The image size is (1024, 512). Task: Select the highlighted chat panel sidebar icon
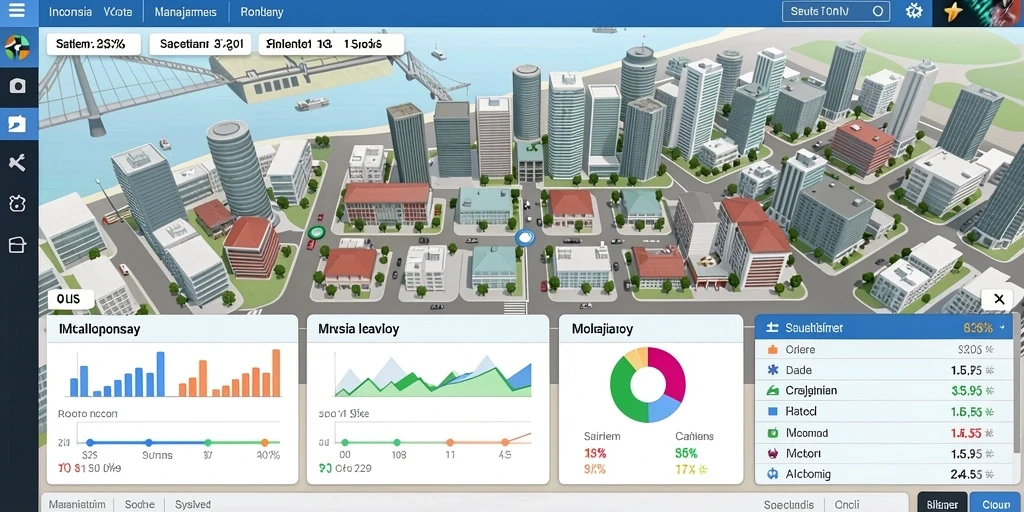click(x=17, y=124)
